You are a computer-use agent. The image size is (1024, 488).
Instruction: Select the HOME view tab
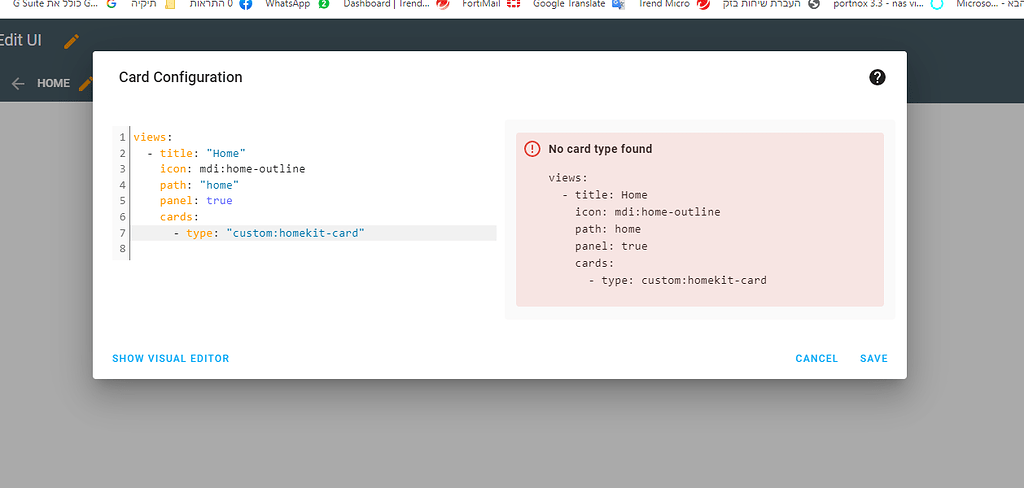54,84
